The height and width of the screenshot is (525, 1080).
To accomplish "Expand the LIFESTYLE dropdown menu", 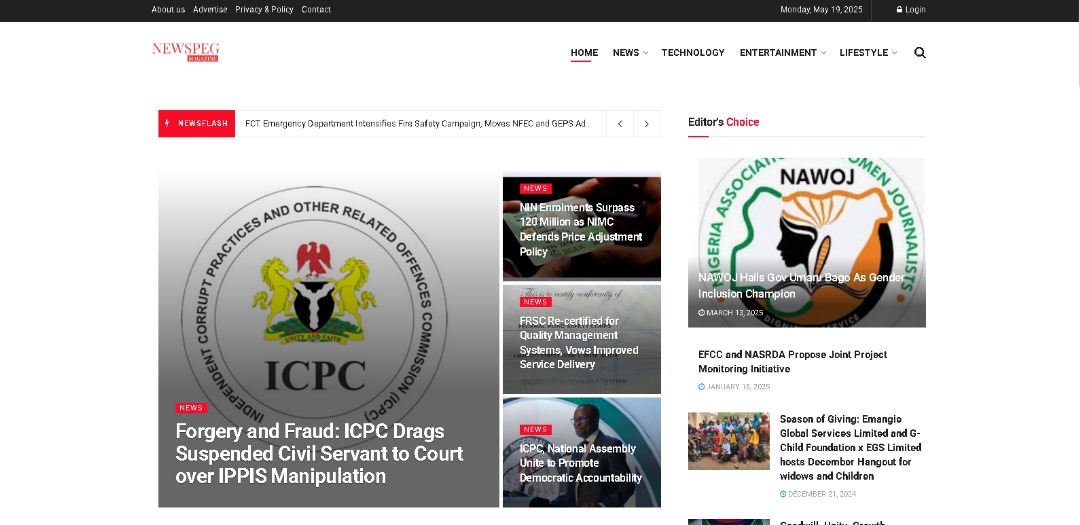I will click(868, 52).
